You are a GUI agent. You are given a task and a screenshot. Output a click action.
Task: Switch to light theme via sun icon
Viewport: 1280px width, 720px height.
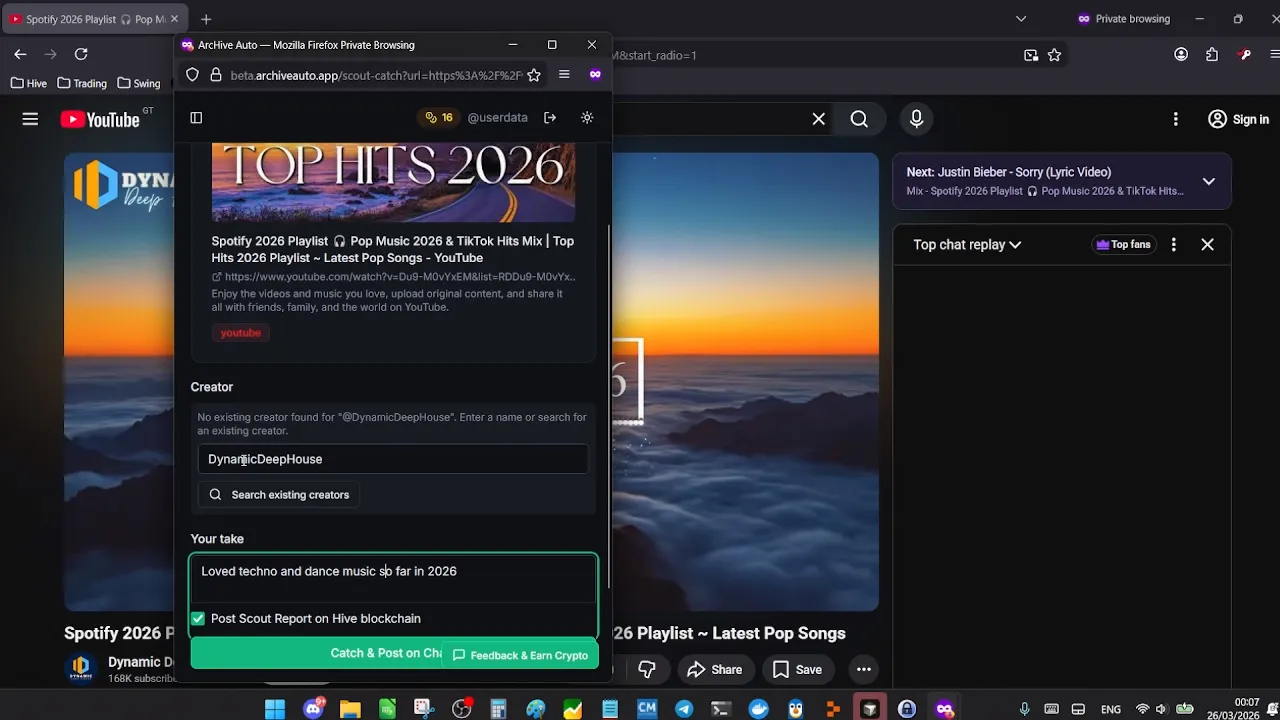coord(587,117)
